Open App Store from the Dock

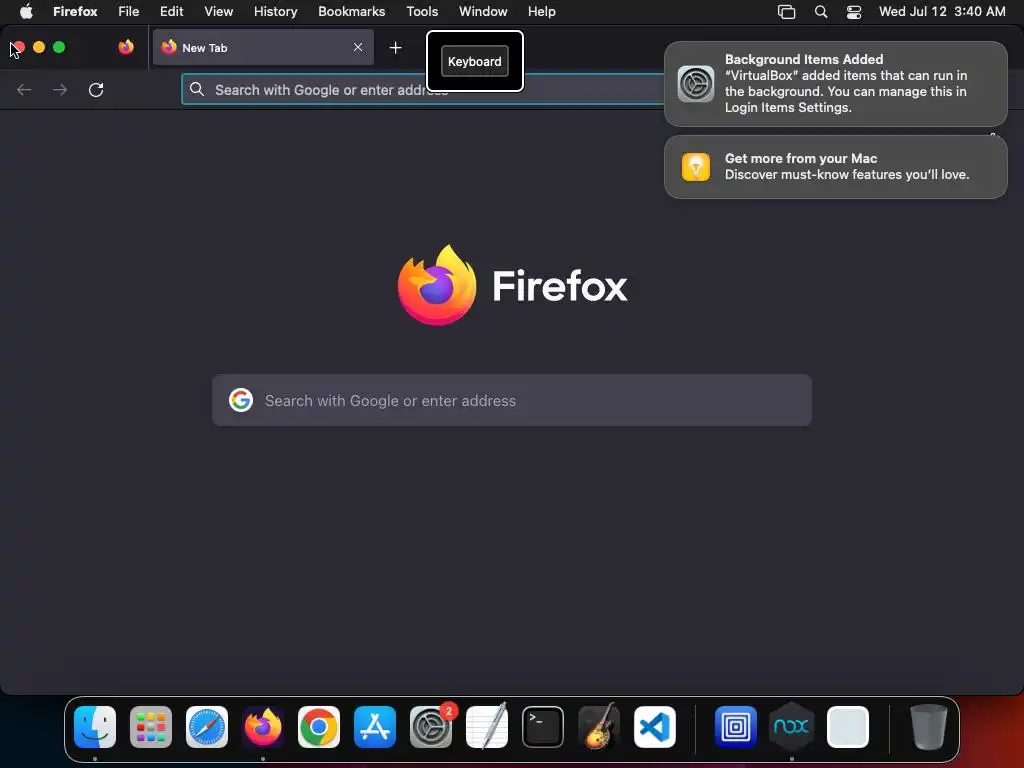[x=375, y=727]
